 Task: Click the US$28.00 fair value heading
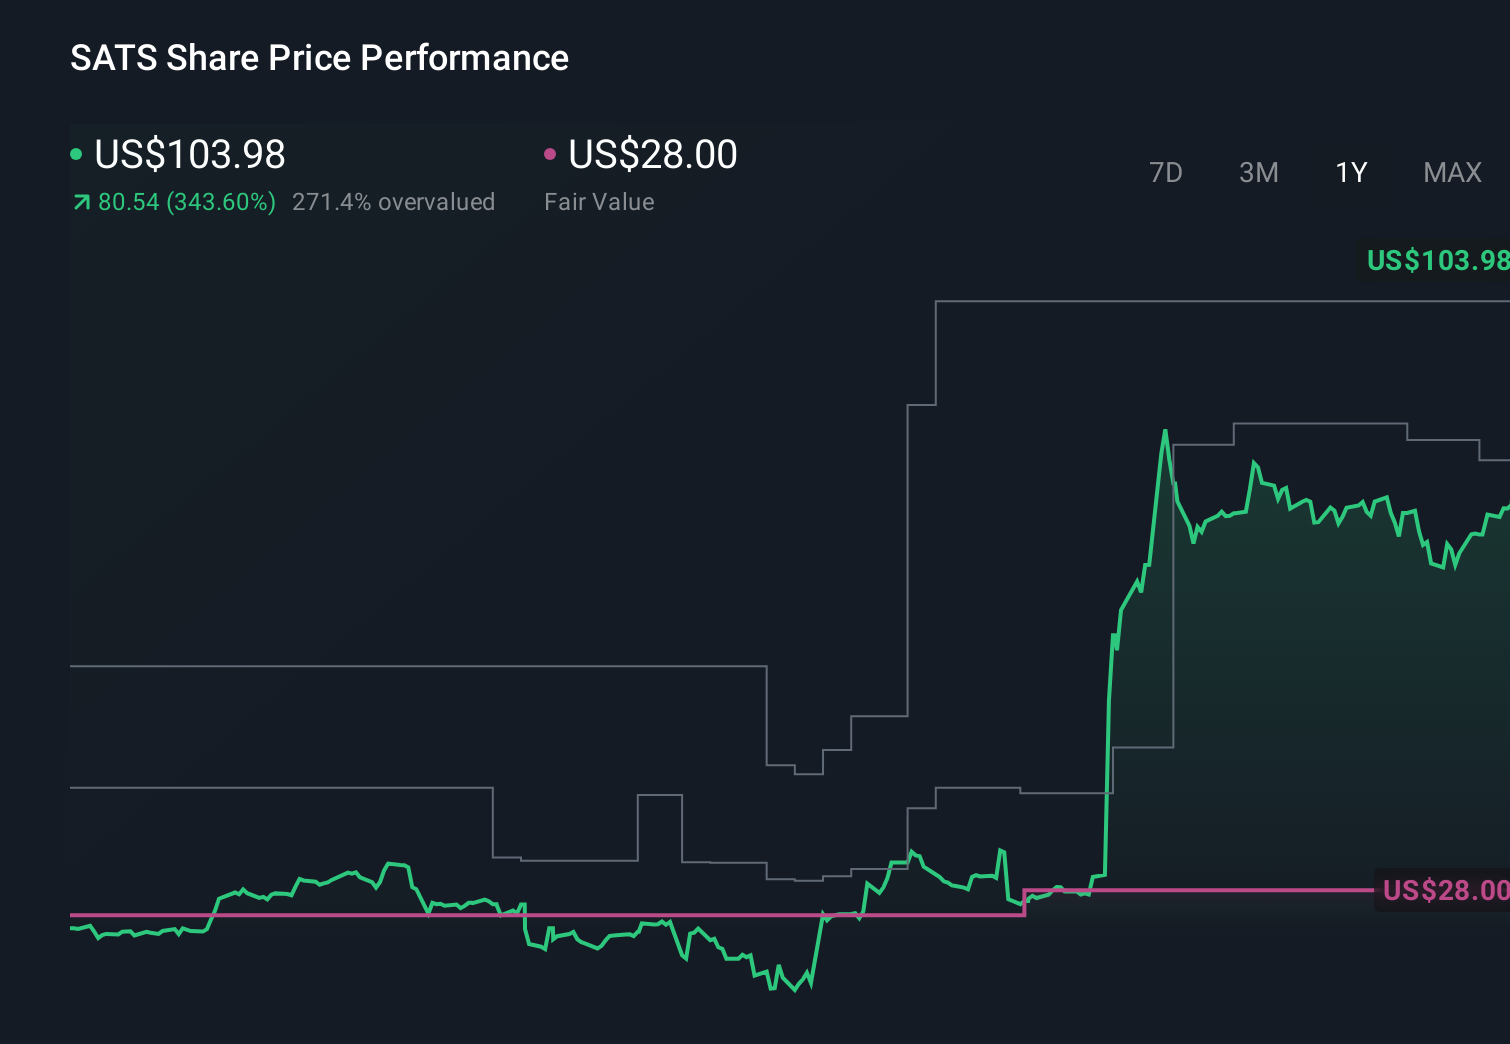653,155
